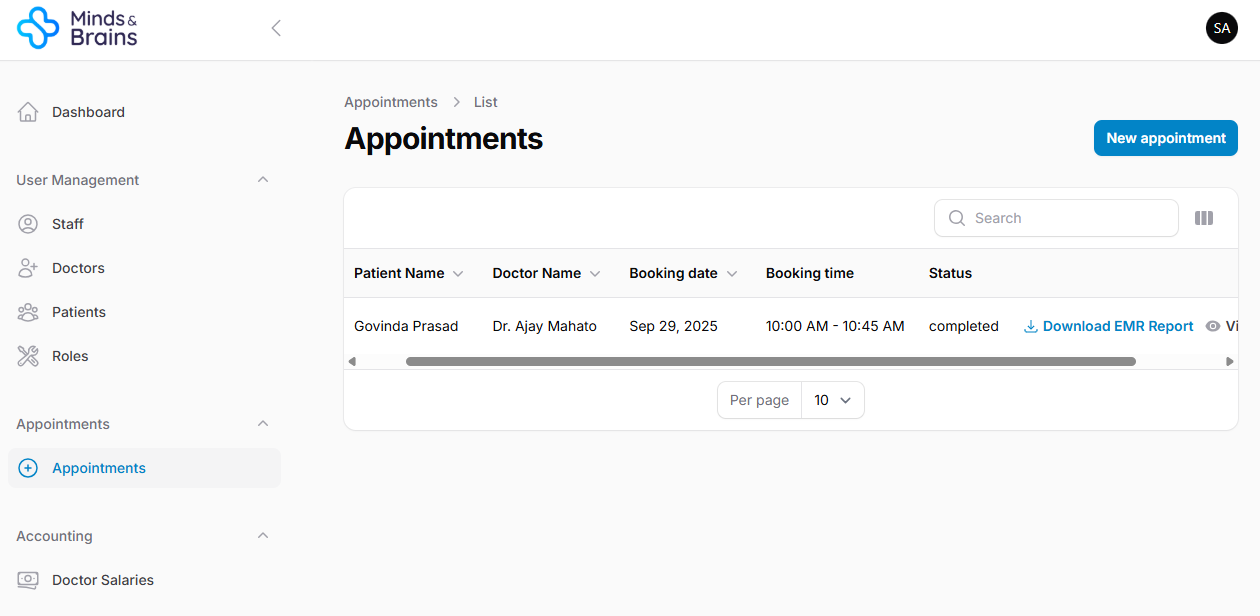Collapse the sidebar with the chevron arrow
1260x616 pixels.
276,28
